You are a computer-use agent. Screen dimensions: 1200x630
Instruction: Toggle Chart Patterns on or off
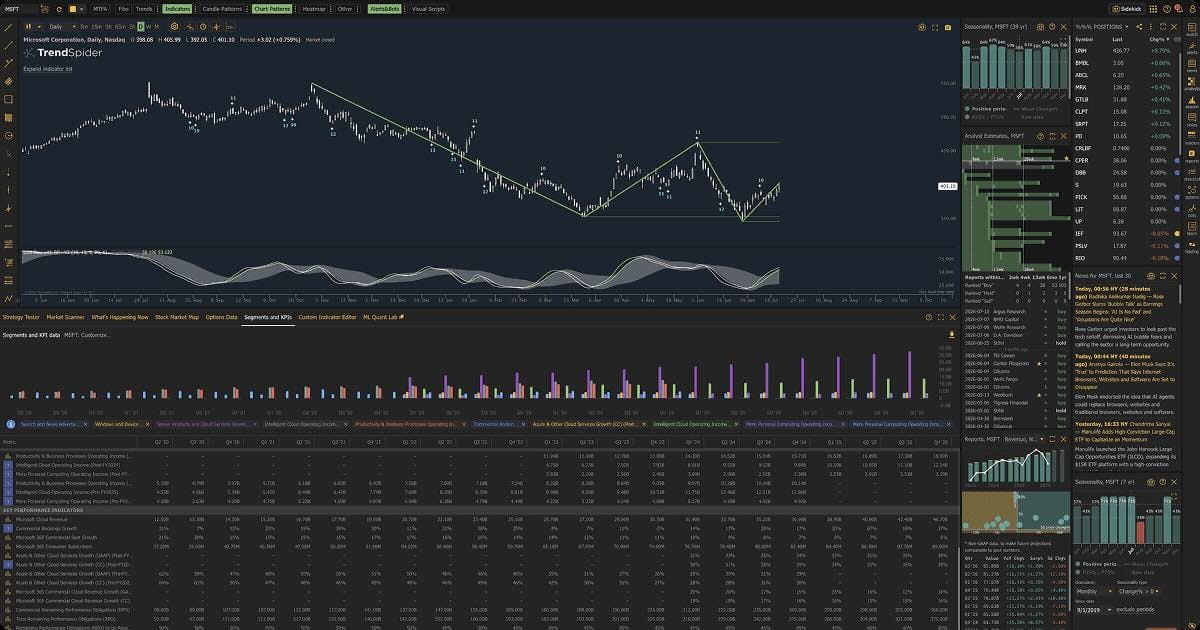(272, 8)
